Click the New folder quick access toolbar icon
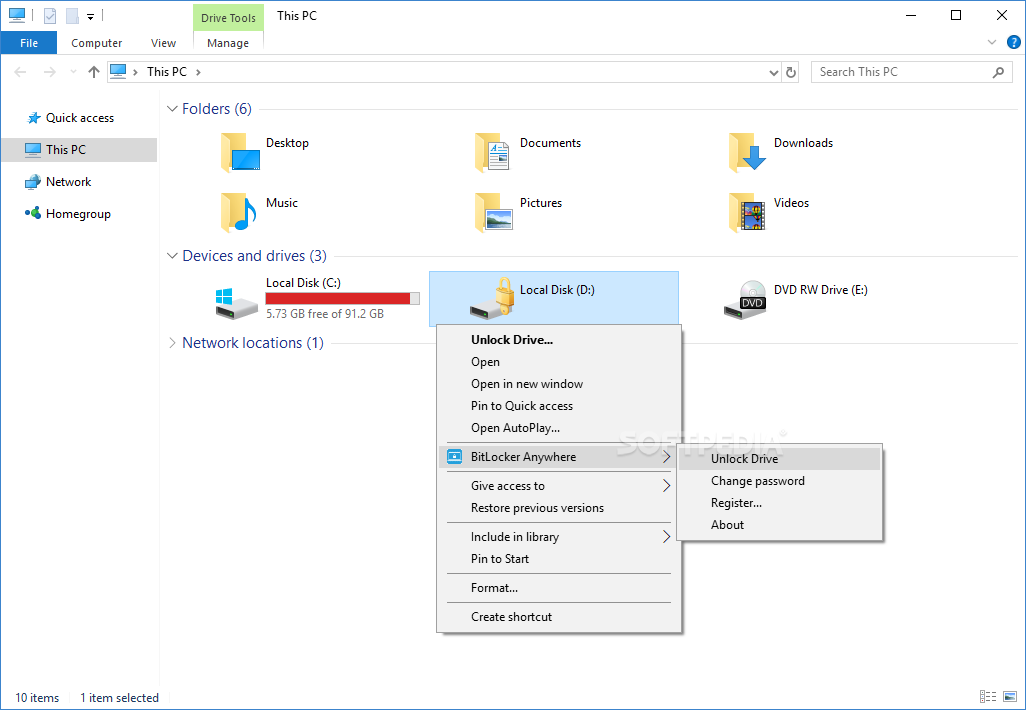Image resolution: width=1026 pixels, height=710 pixels. (72, 16)
